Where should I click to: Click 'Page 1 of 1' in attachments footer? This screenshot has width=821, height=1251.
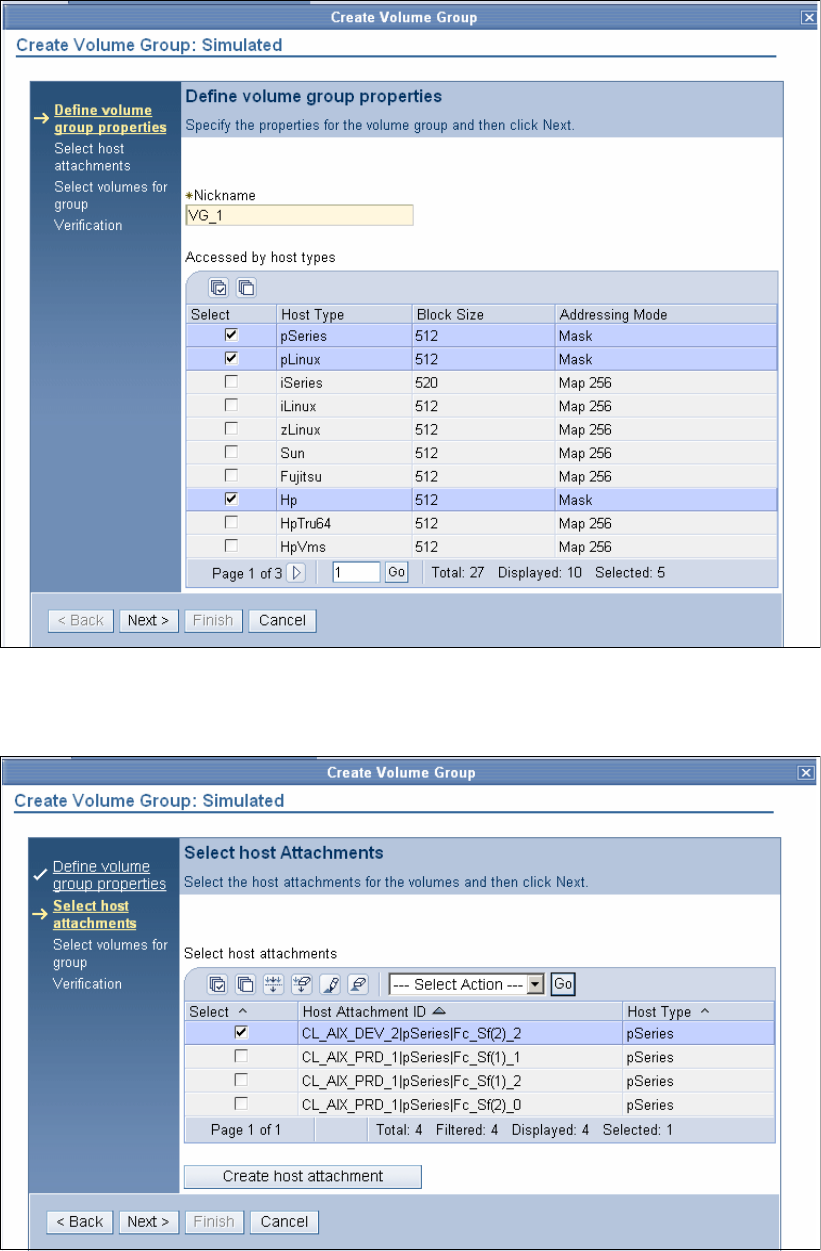pyautogui.click(x=247, y=1130)
